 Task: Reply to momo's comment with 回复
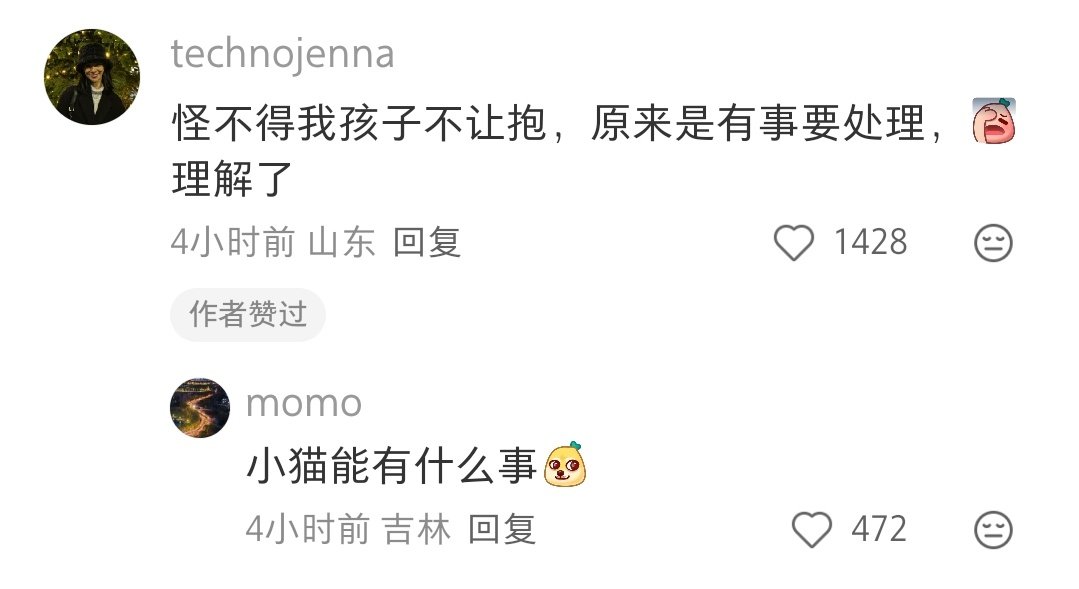click(502, 529)
